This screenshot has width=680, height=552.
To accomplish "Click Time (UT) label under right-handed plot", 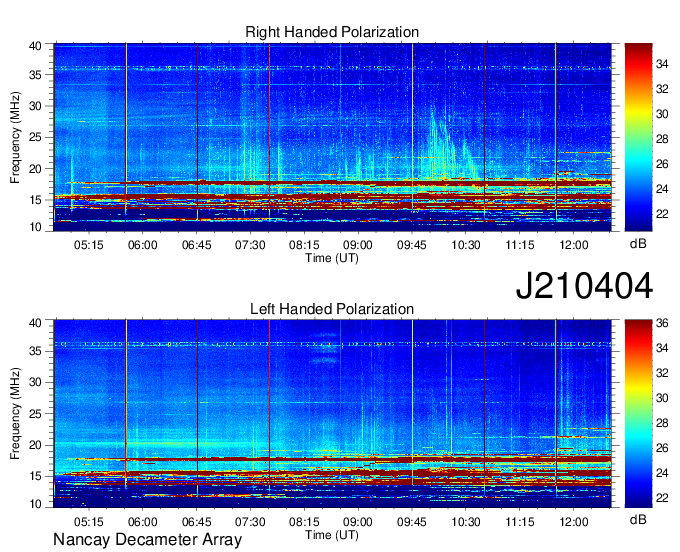I will tap(332, 258).
